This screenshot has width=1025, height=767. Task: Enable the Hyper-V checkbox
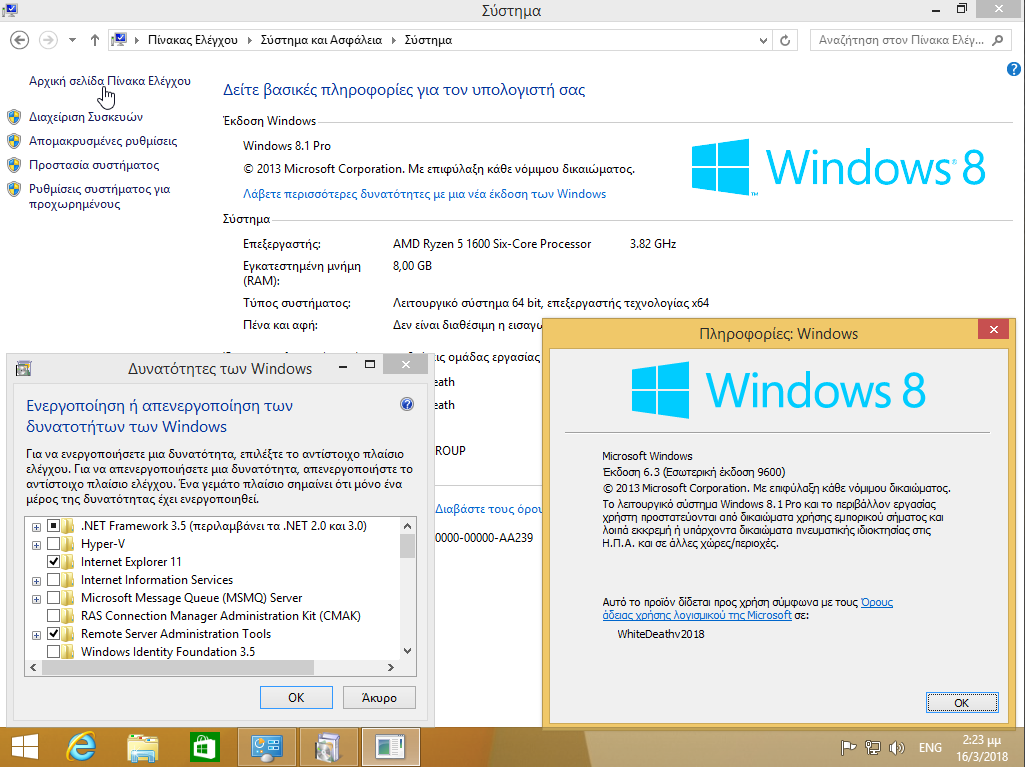coord(54,544)
